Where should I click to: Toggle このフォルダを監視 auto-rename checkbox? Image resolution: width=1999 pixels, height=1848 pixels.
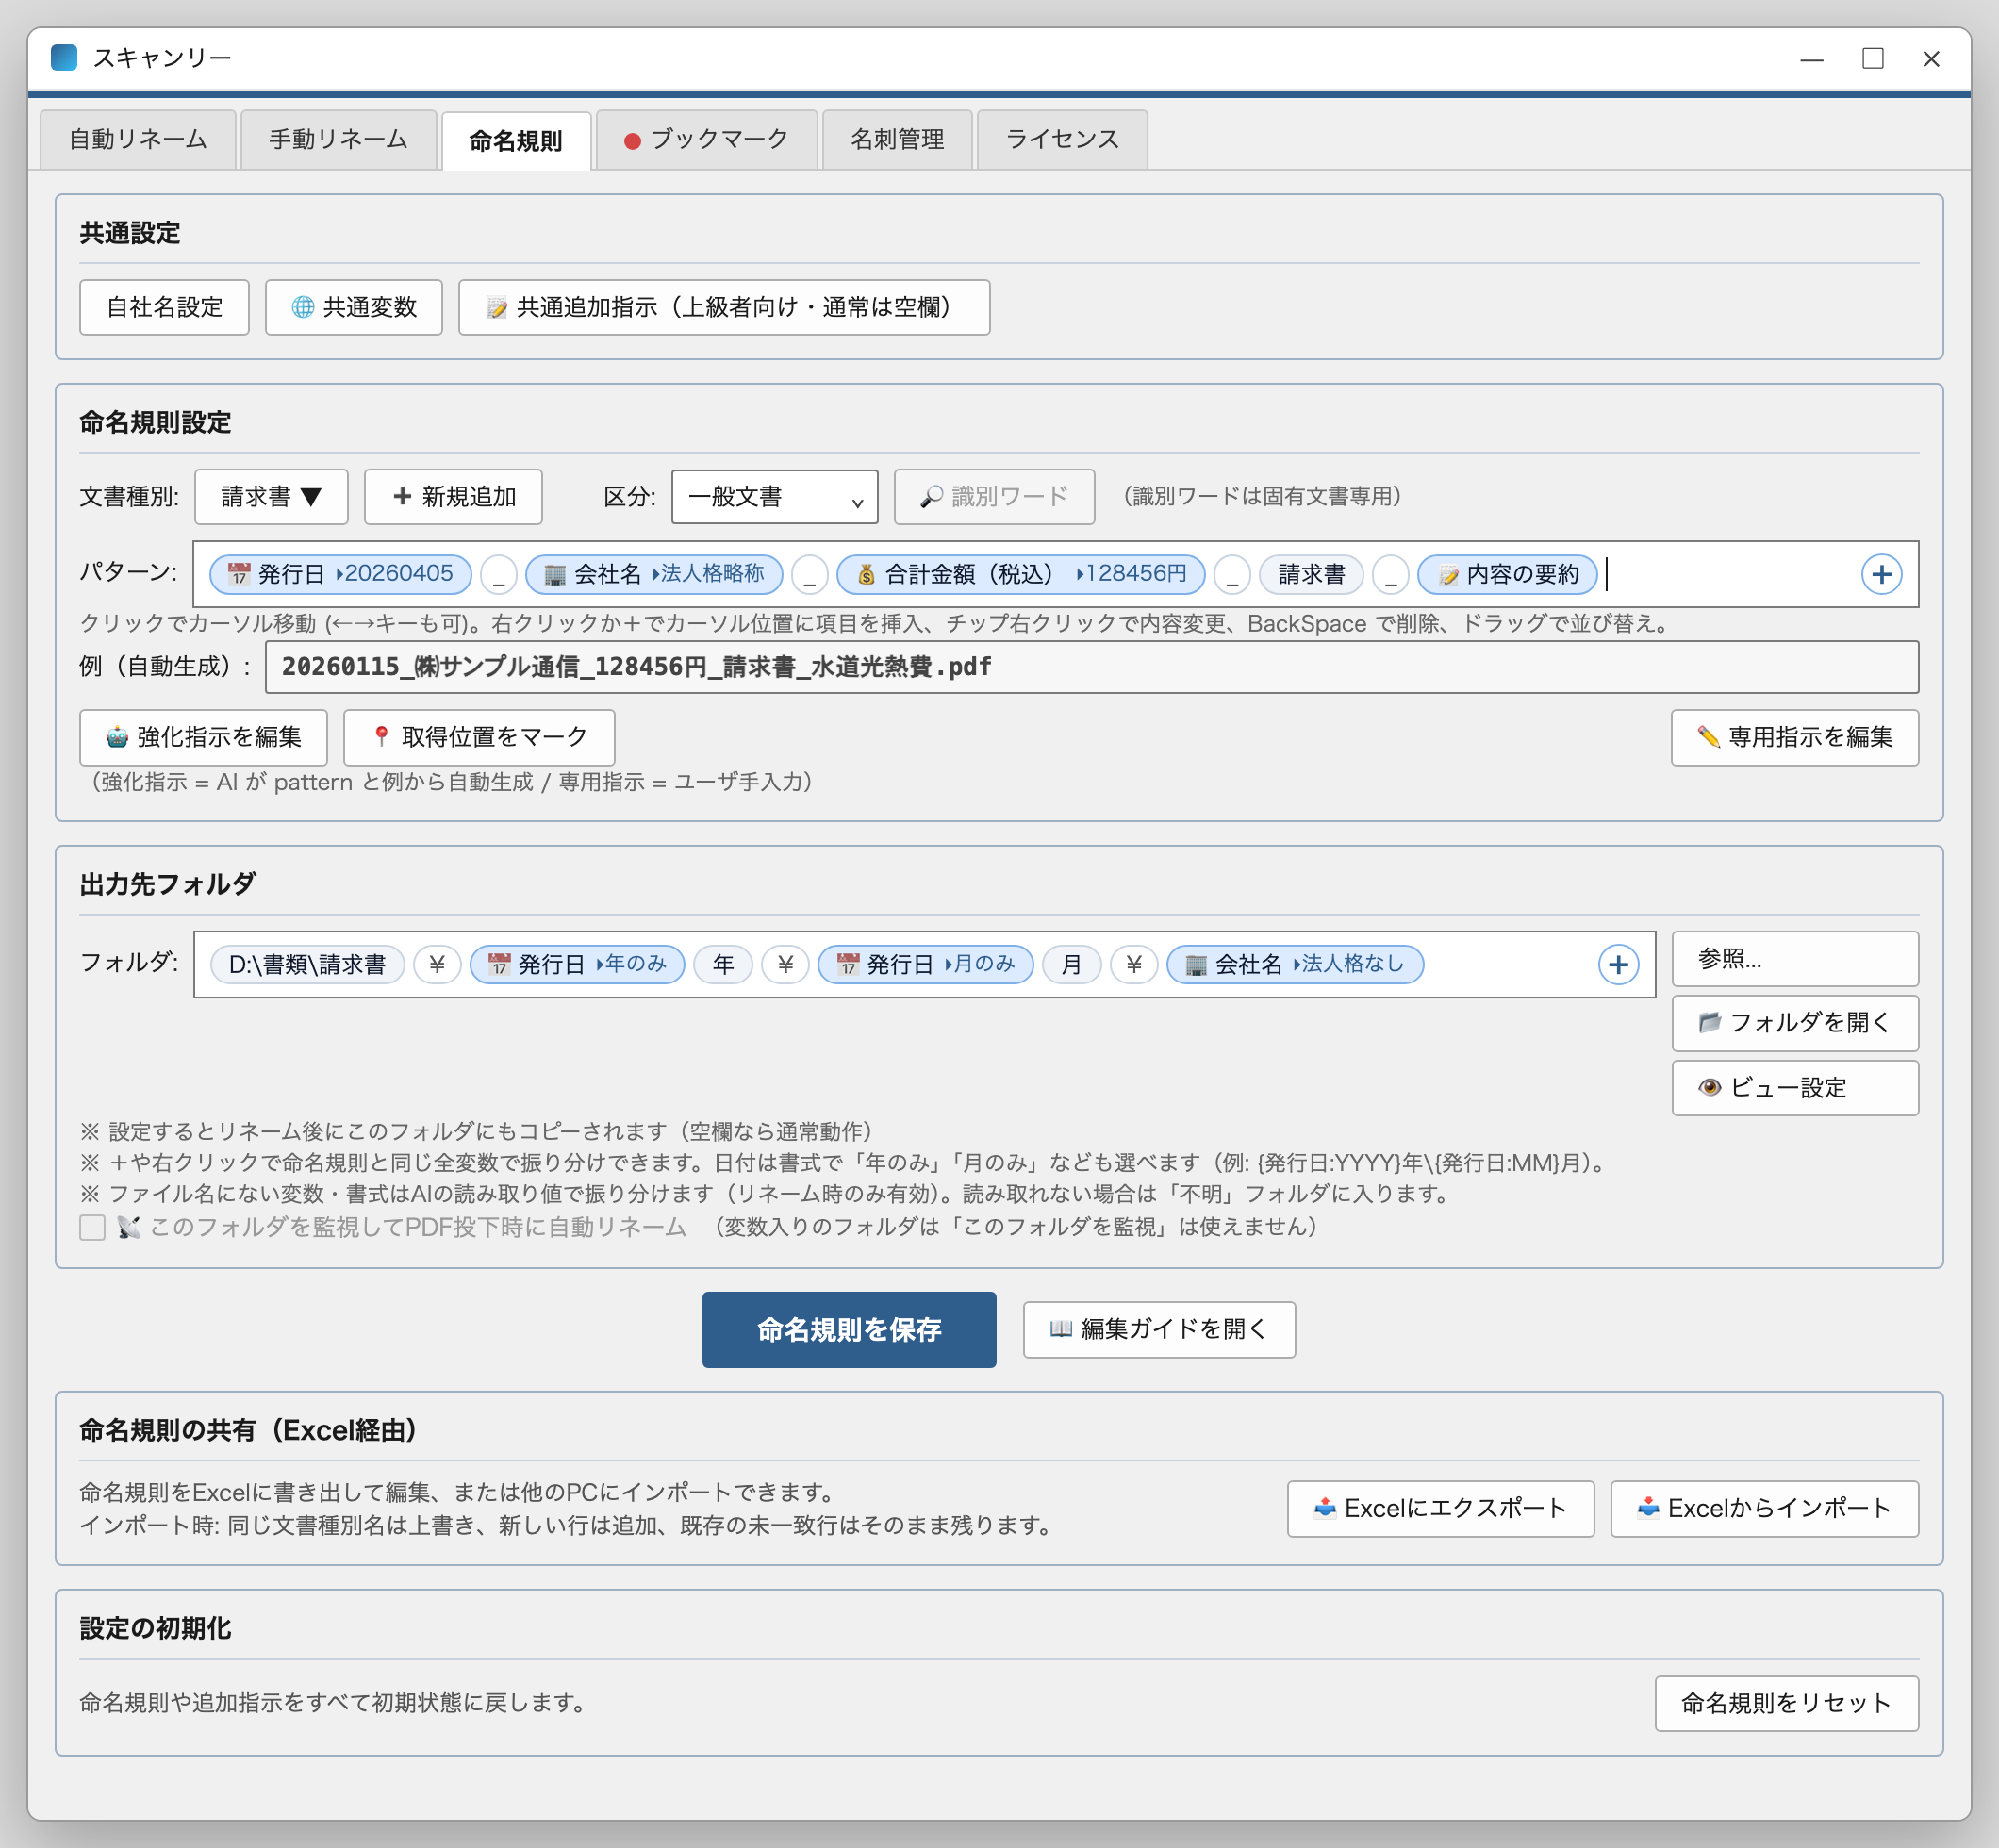click(x=93, y=1227)
